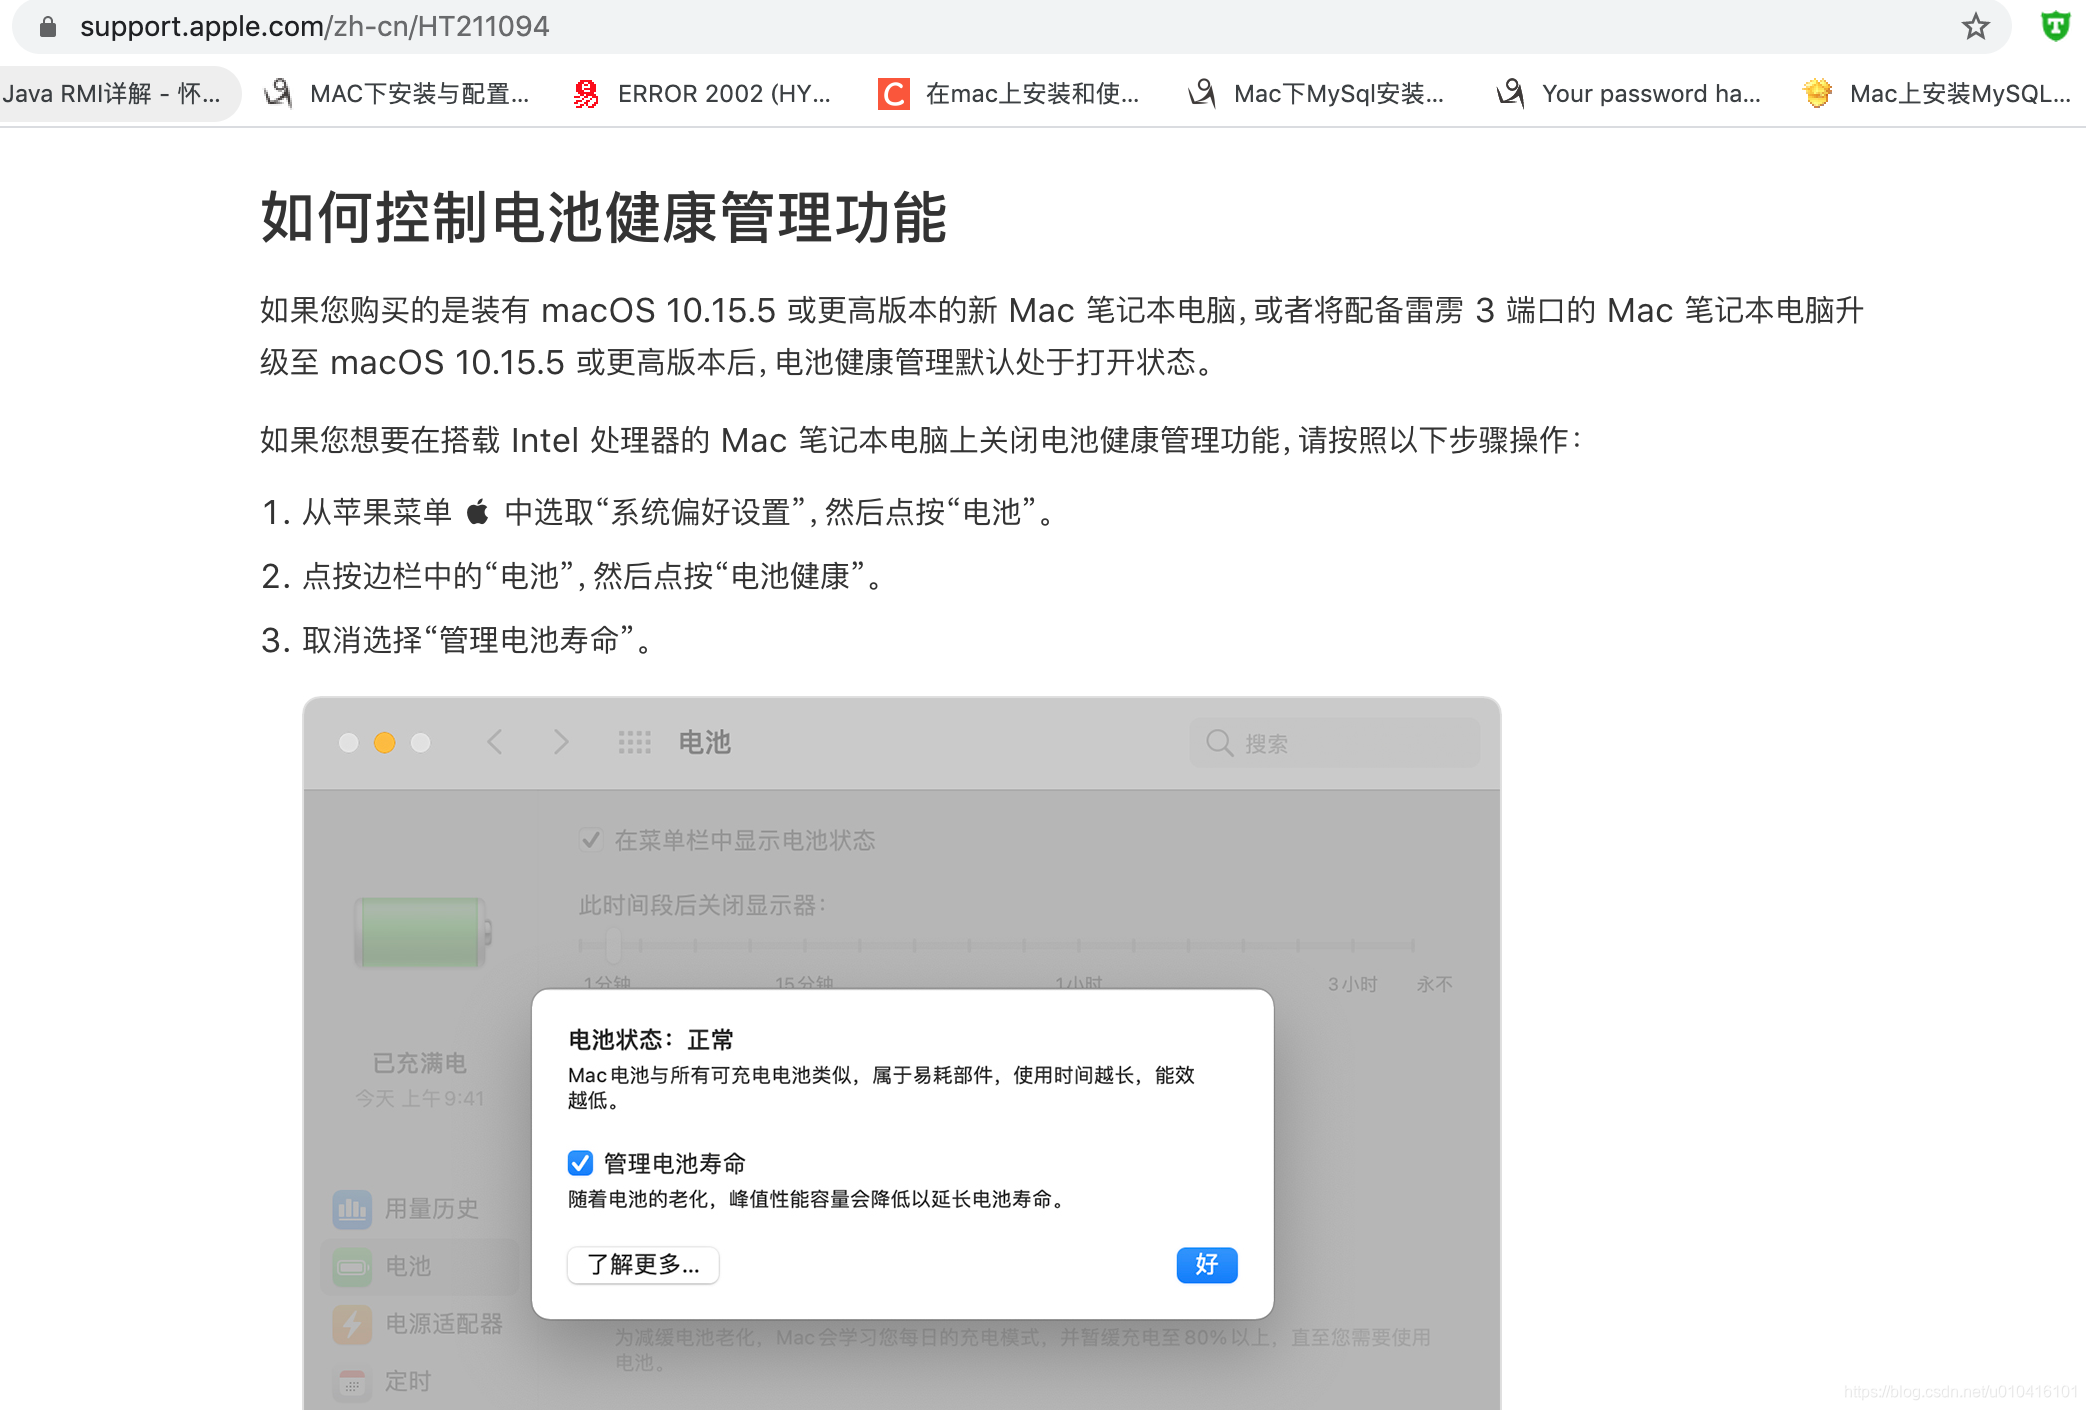Click the forward chevron in battery window

(561, 742)
